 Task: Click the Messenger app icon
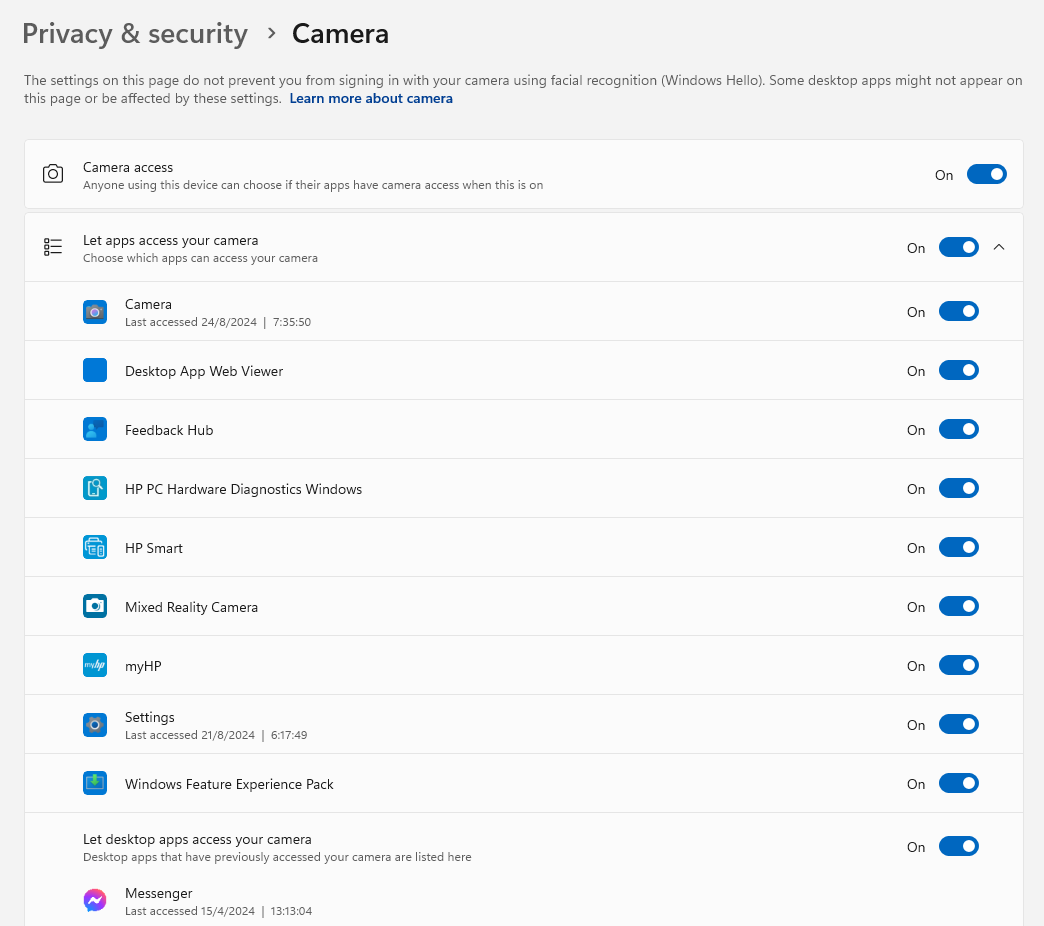pos(95,901)
